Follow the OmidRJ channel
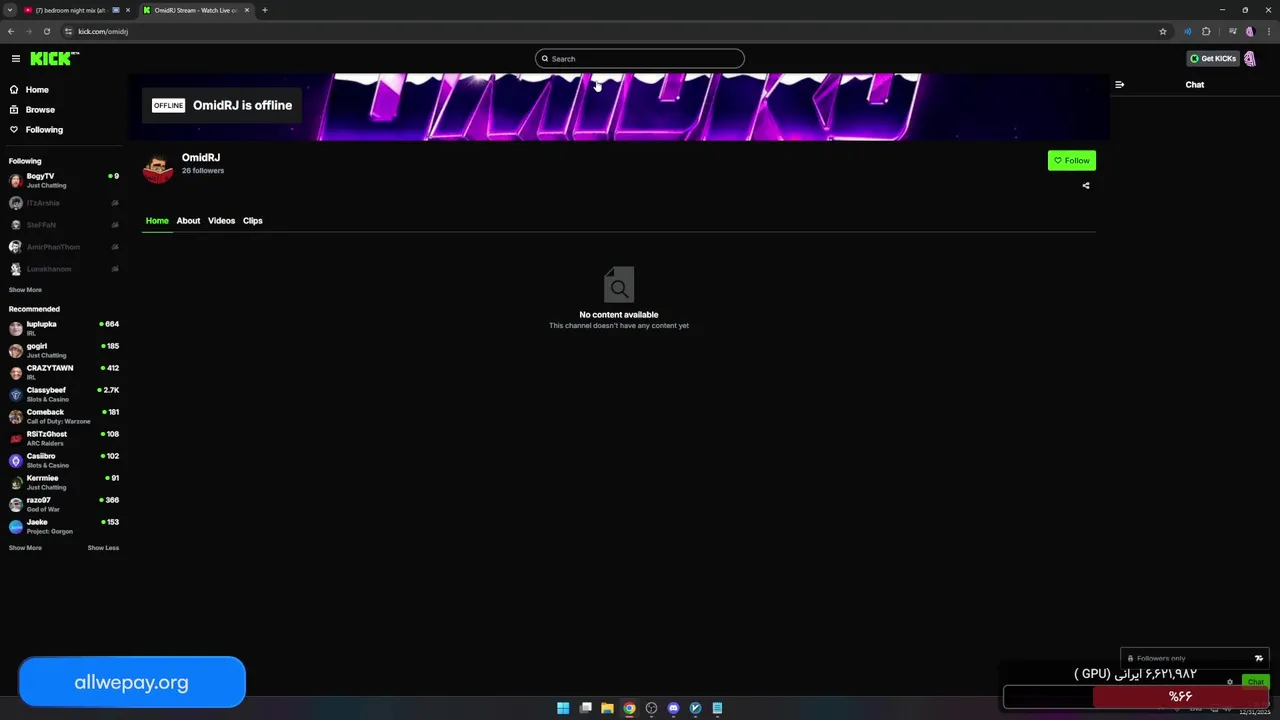Image resolution: width=1280 pixels, height=720 pixels. pos(1072,161)
